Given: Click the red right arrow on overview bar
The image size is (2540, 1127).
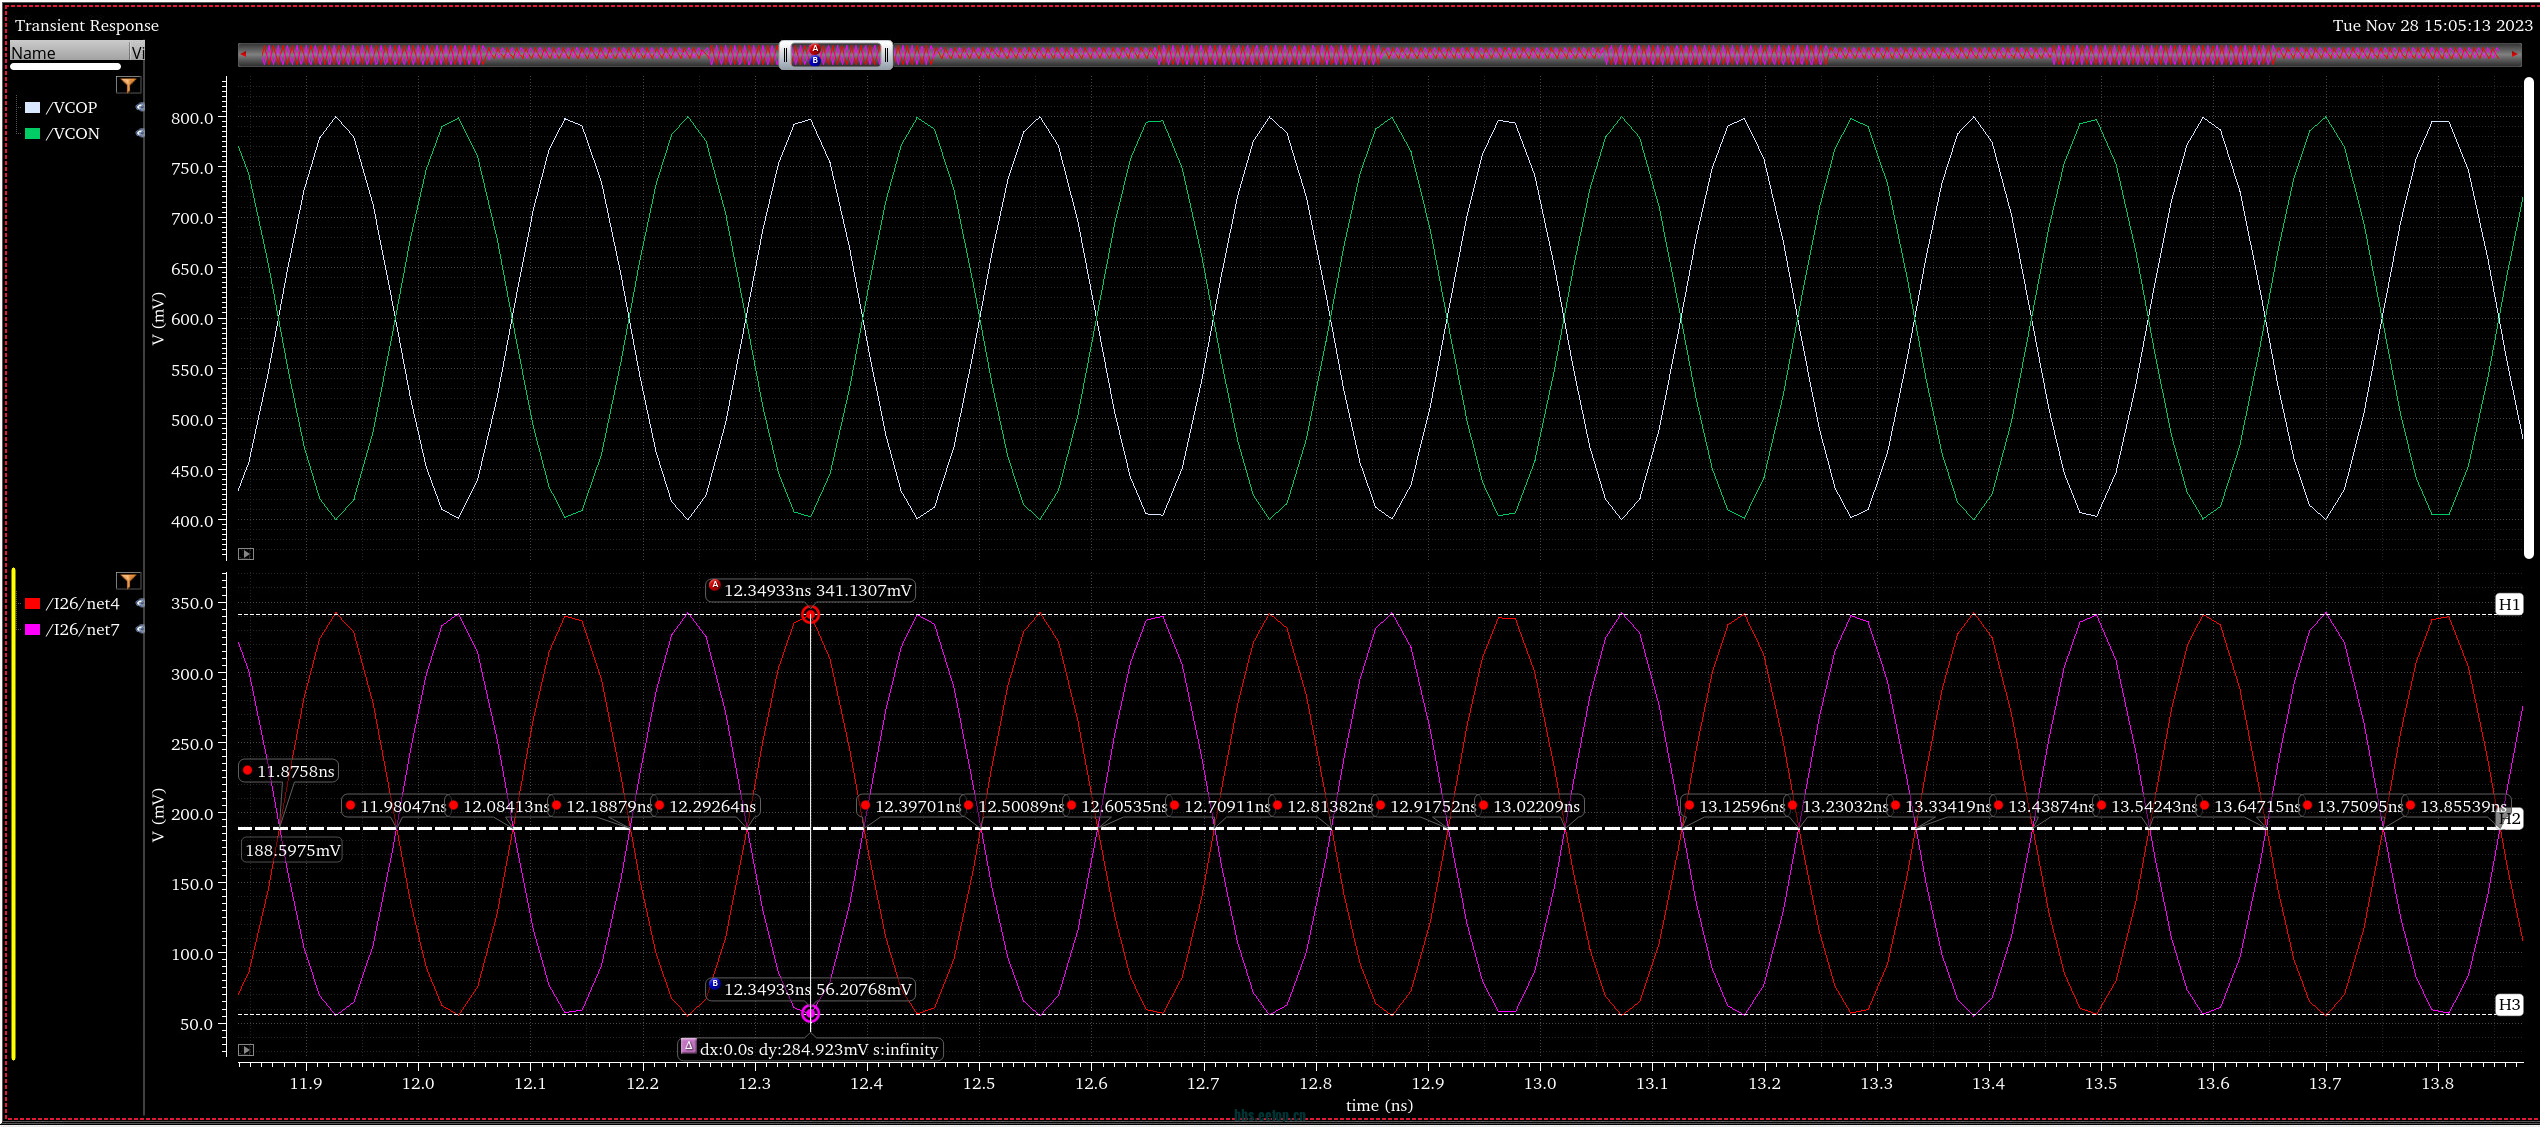Looking at the screenshot, I should (2515, 55).
